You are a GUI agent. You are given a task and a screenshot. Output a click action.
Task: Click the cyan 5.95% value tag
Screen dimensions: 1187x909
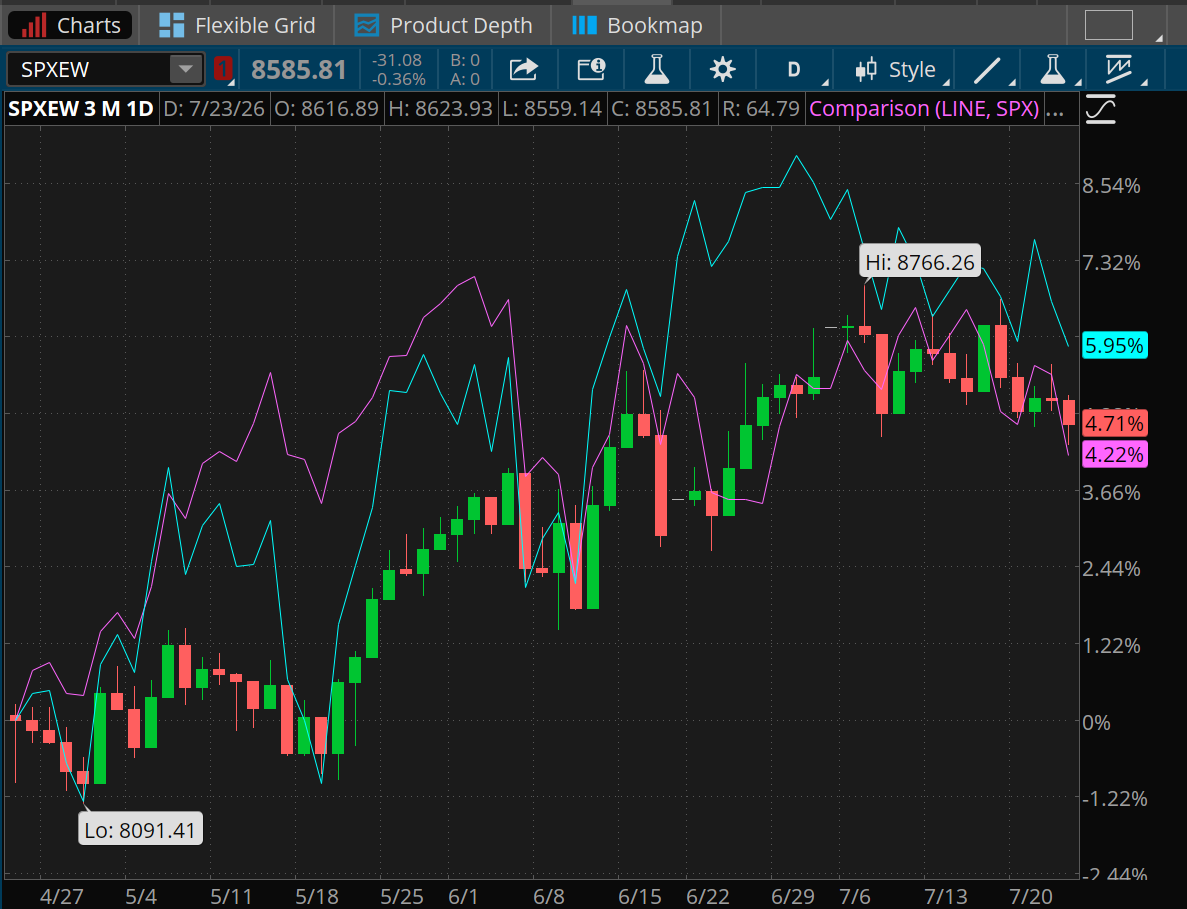pos(1114,345)
